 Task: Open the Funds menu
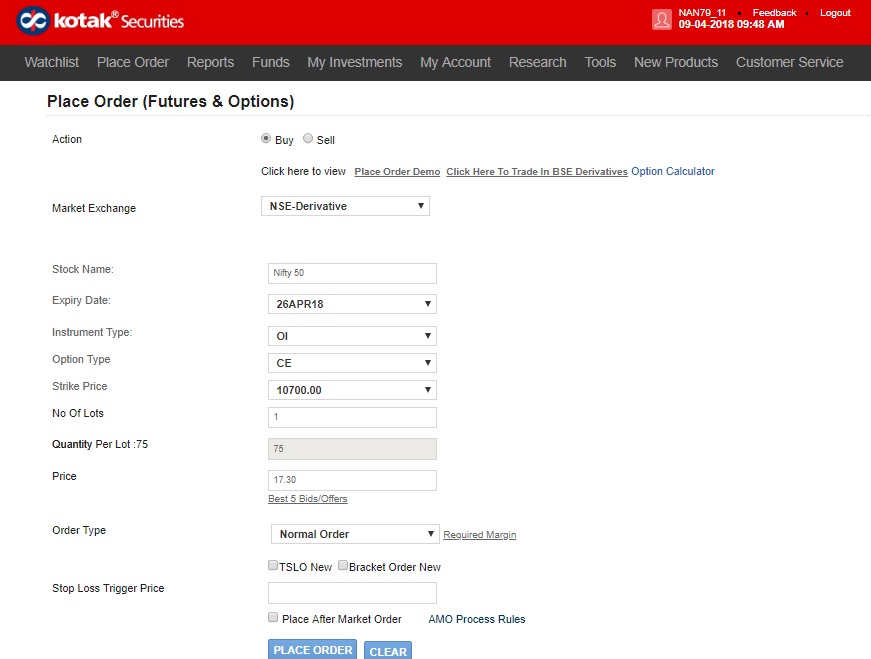pyautogui.click(x=271, y=62)
